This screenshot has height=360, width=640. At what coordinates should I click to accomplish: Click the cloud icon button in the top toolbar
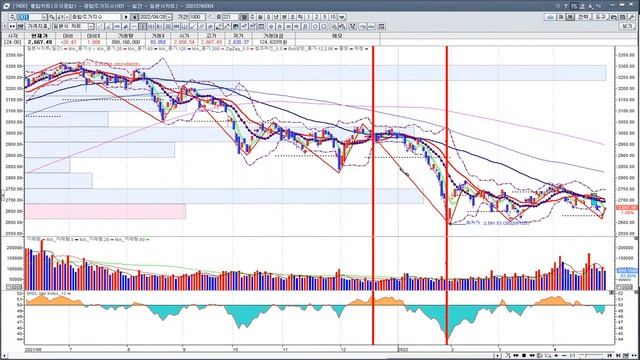[551, 17]
